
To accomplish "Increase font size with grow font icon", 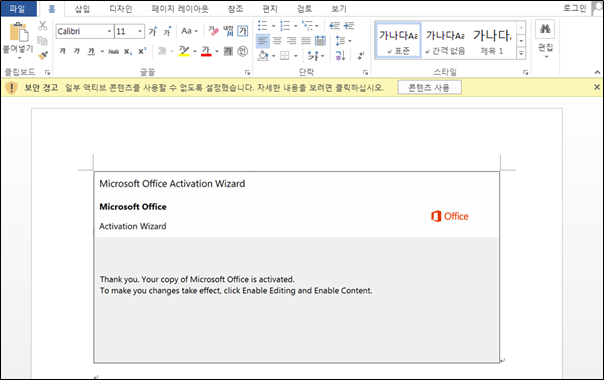I will pos(153,31).
